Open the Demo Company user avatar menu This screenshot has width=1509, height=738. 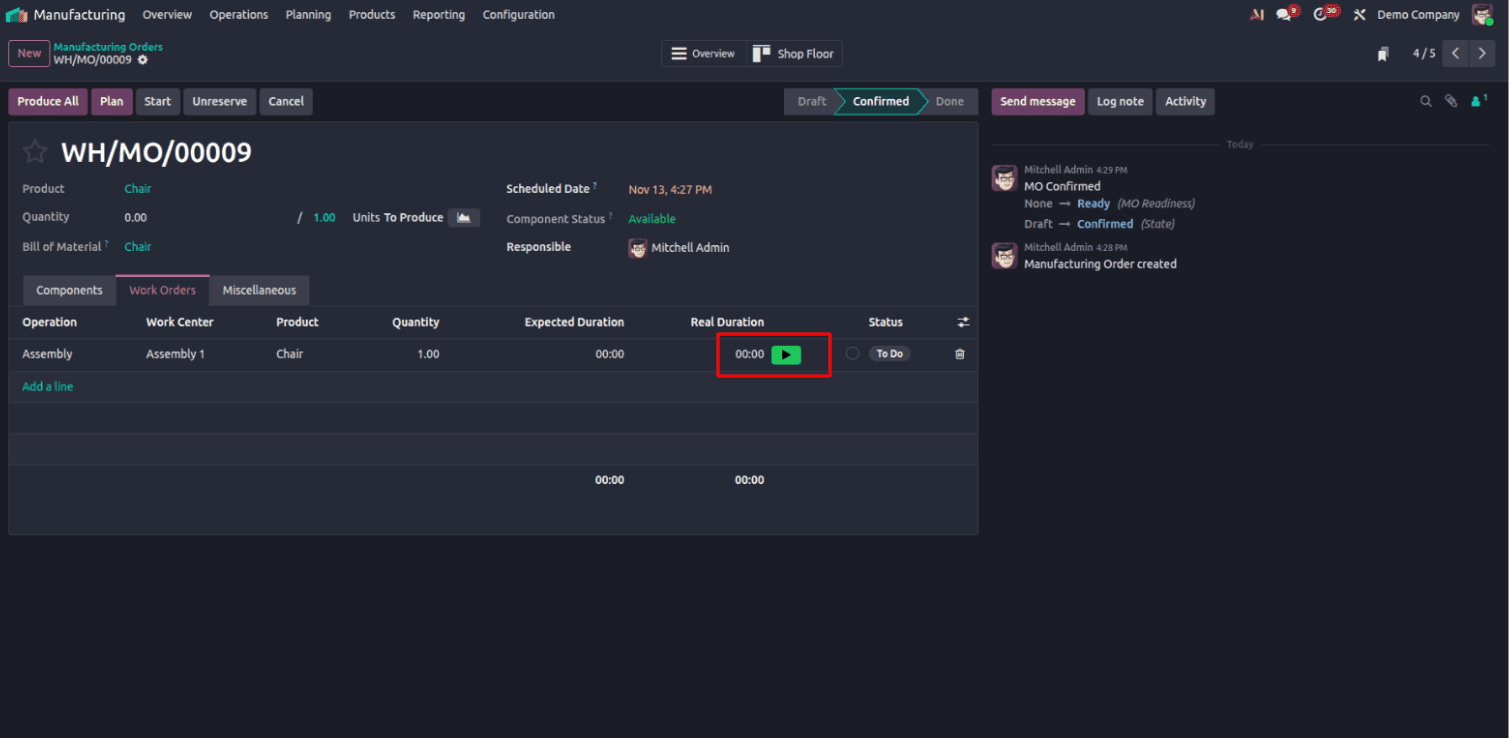[x=1484, y=14]
